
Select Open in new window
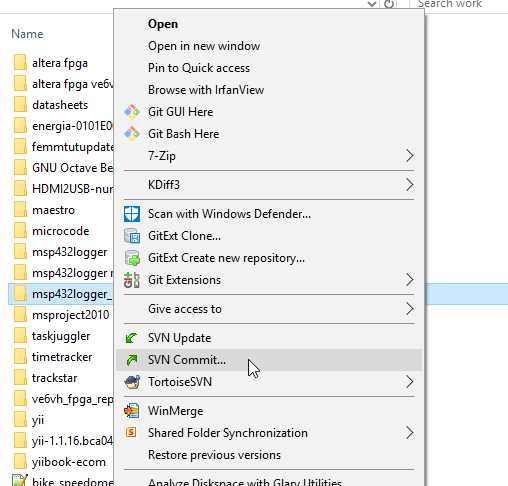tap(204, 46)
